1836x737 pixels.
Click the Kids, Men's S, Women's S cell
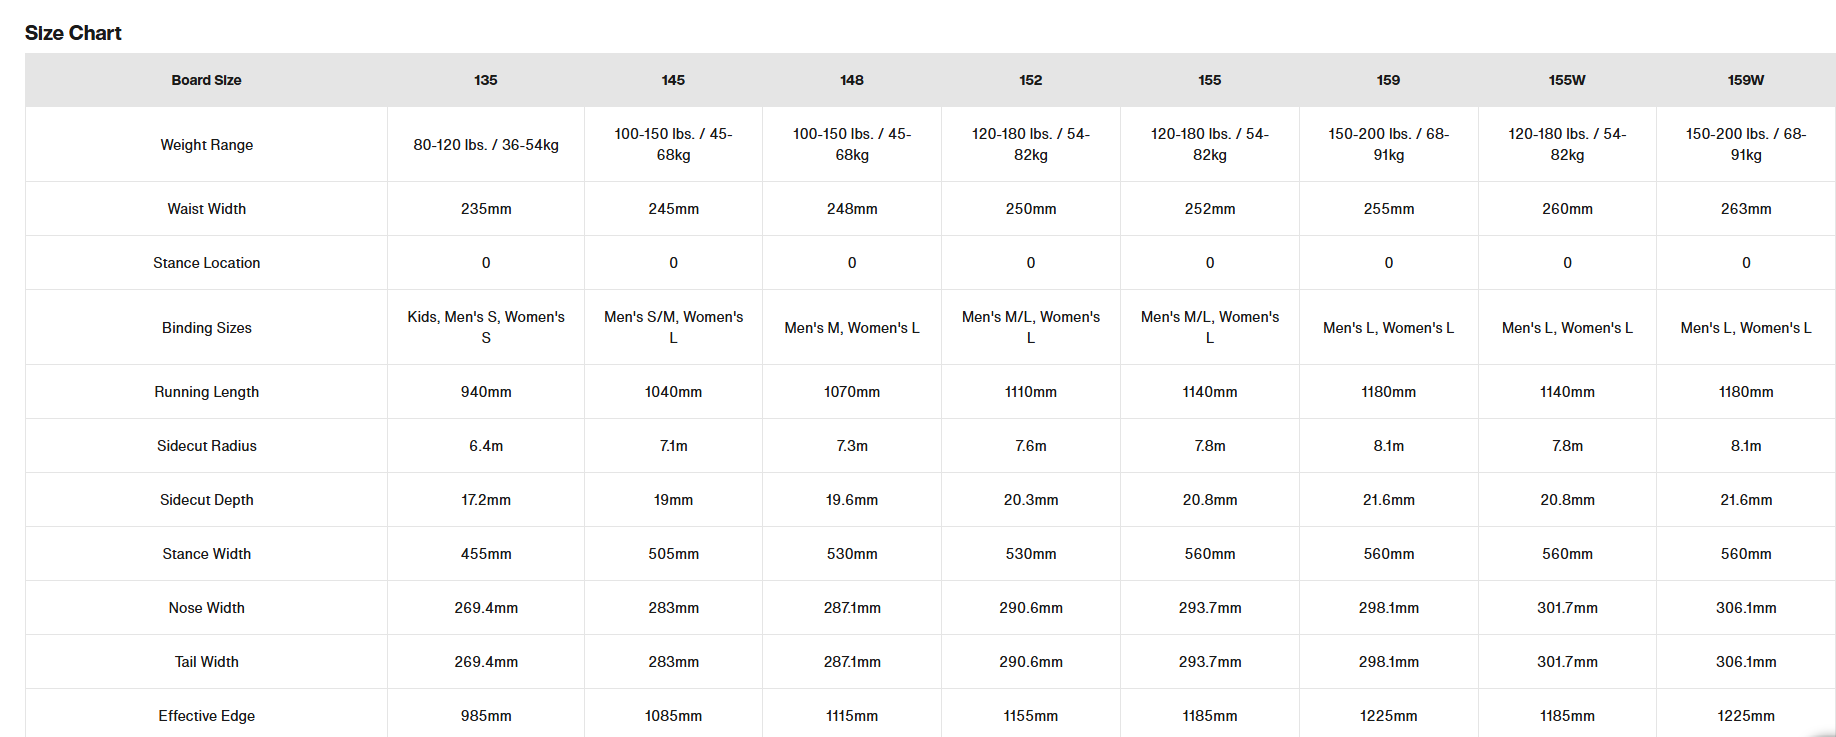click(486, 327)
